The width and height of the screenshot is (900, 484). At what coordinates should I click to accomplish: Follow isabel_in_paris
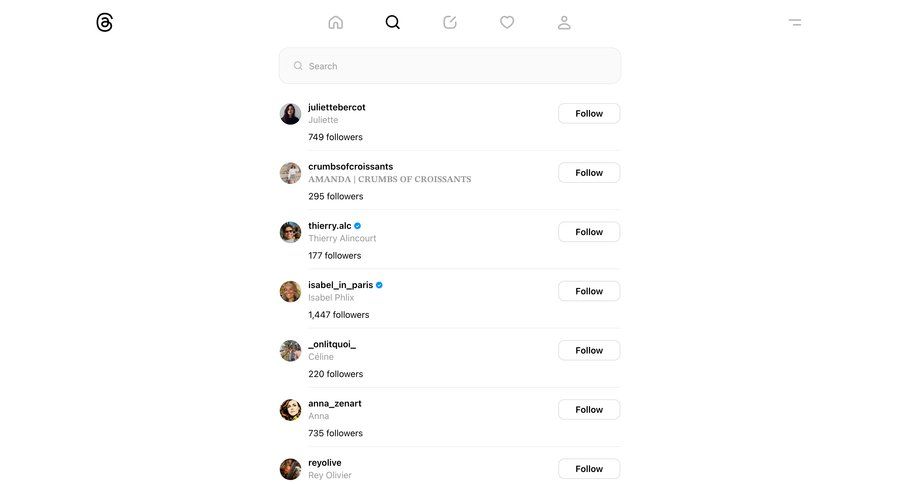coord(589,291)
